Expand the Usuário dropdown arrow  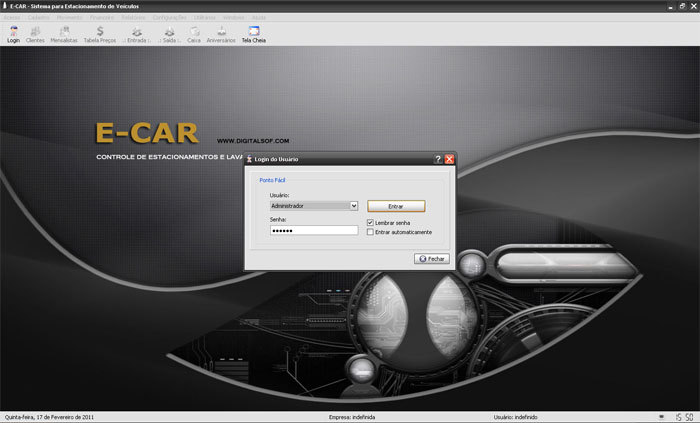pyautogui.click(x=354, y=206)
